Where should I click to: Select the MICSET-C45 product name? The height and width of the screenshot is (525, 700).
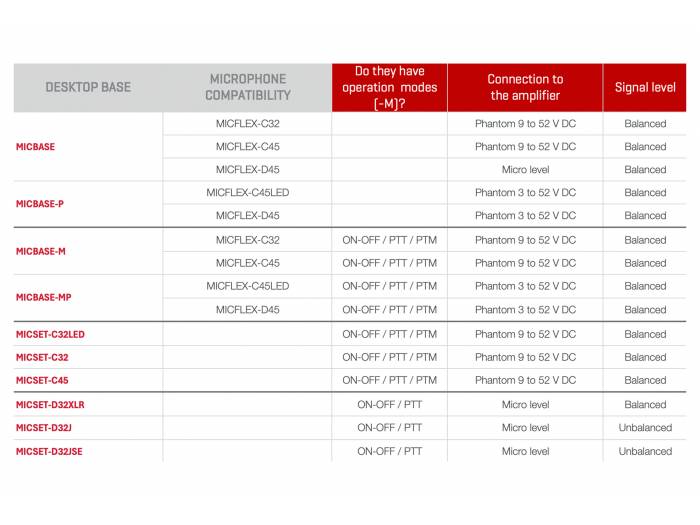(42, 380)
